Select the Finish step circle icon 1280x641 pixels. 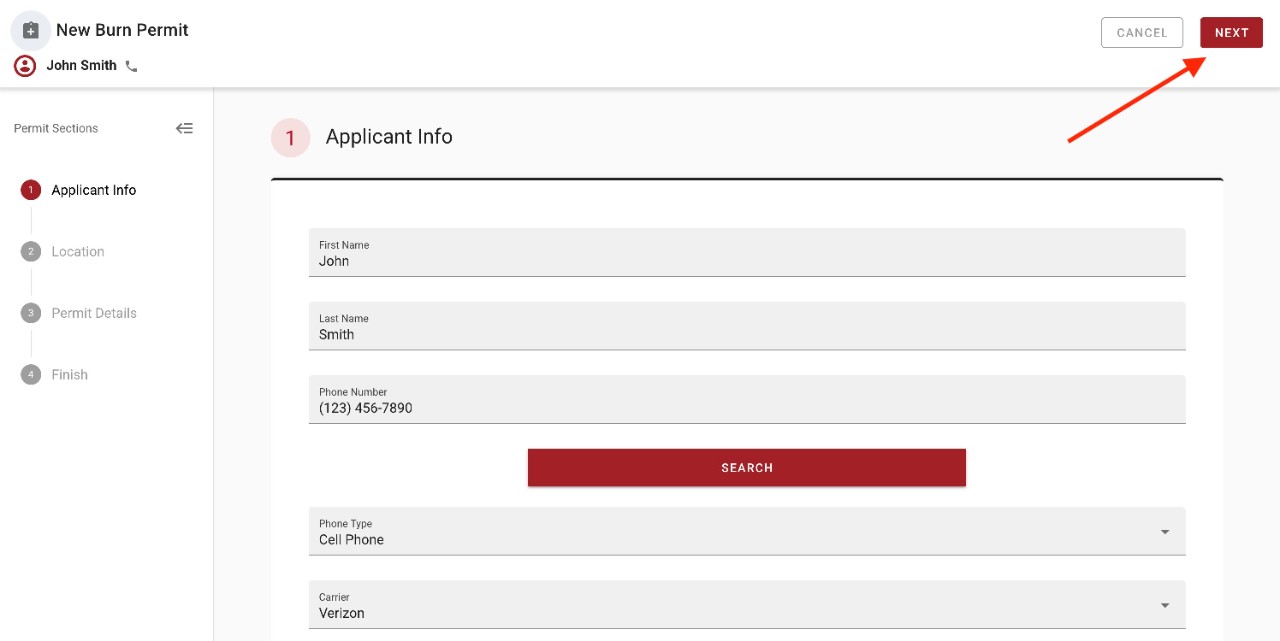[31, 374]
